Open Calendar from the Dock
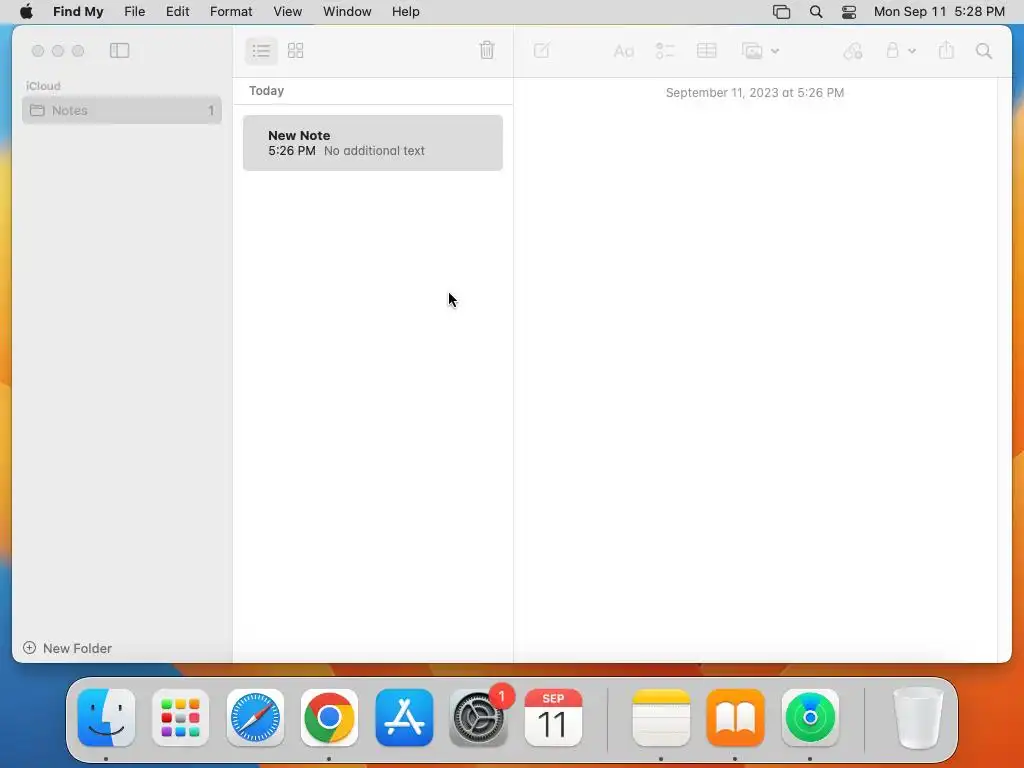Screen dimensions: 1024x768 pyautogui.click(x=553, y=718)
